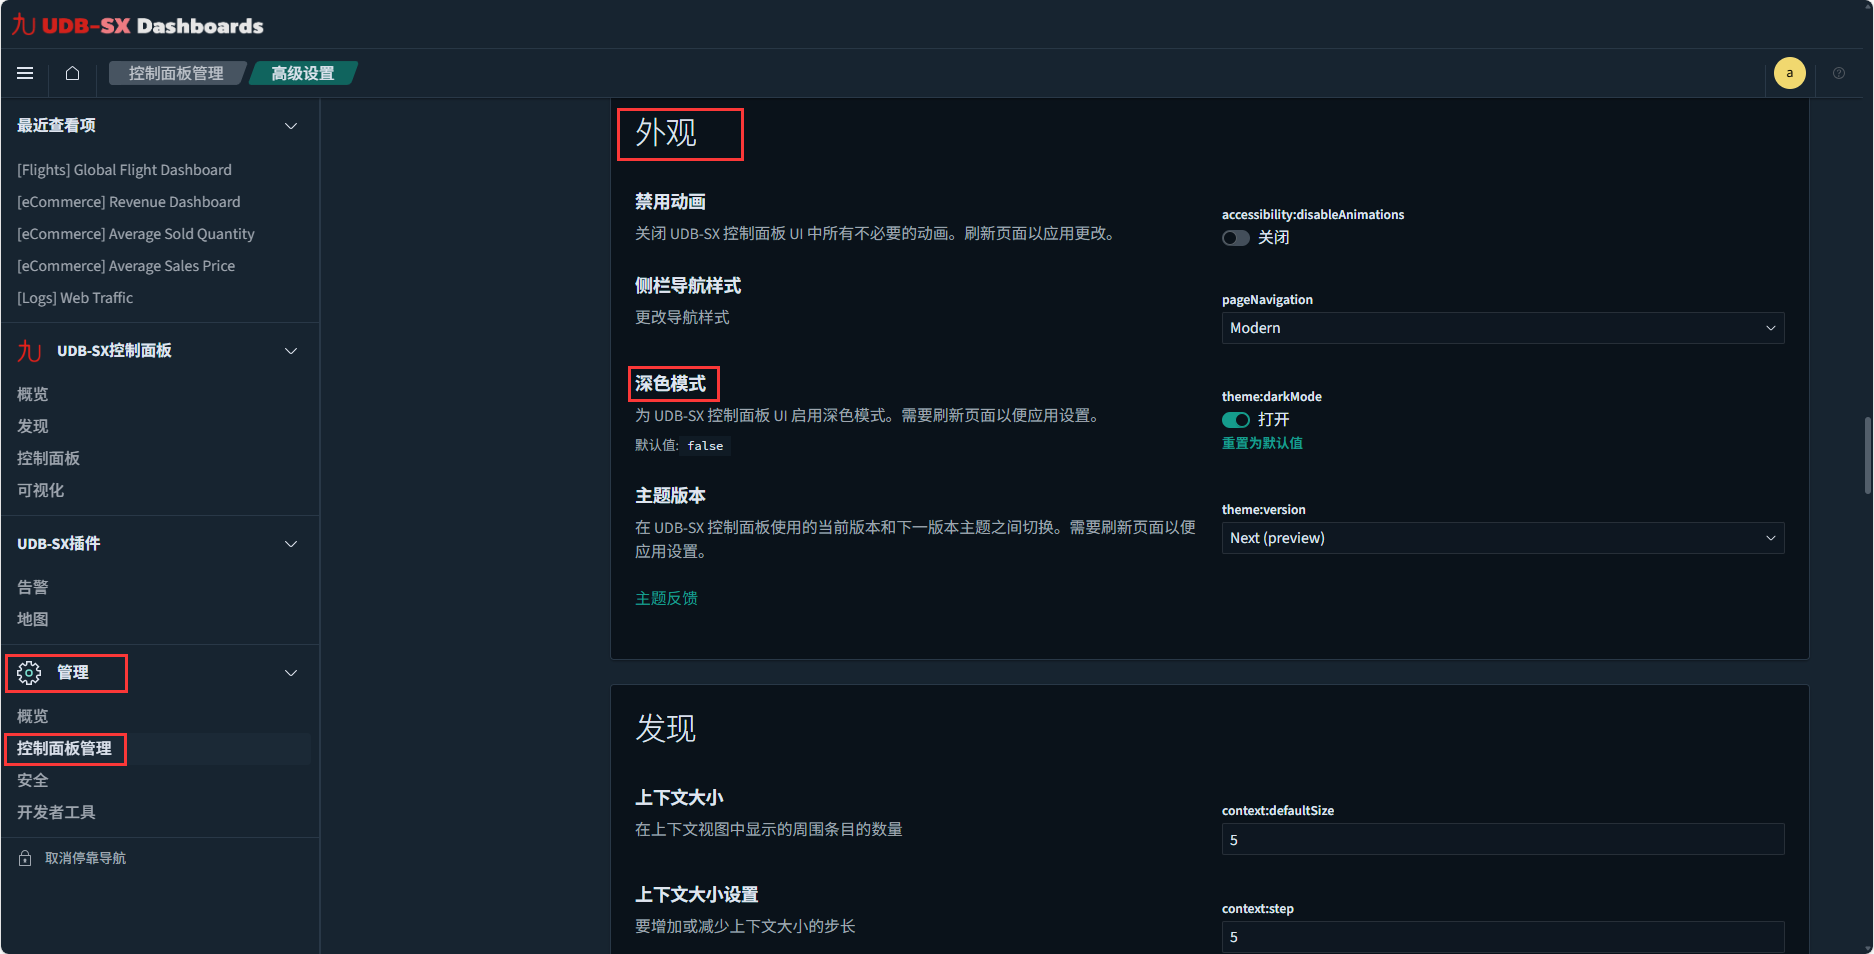Switch to the 高级设置 breadcrumb tab
The height and width of the screenshot is (954, 1874).
tap(302, 73)
